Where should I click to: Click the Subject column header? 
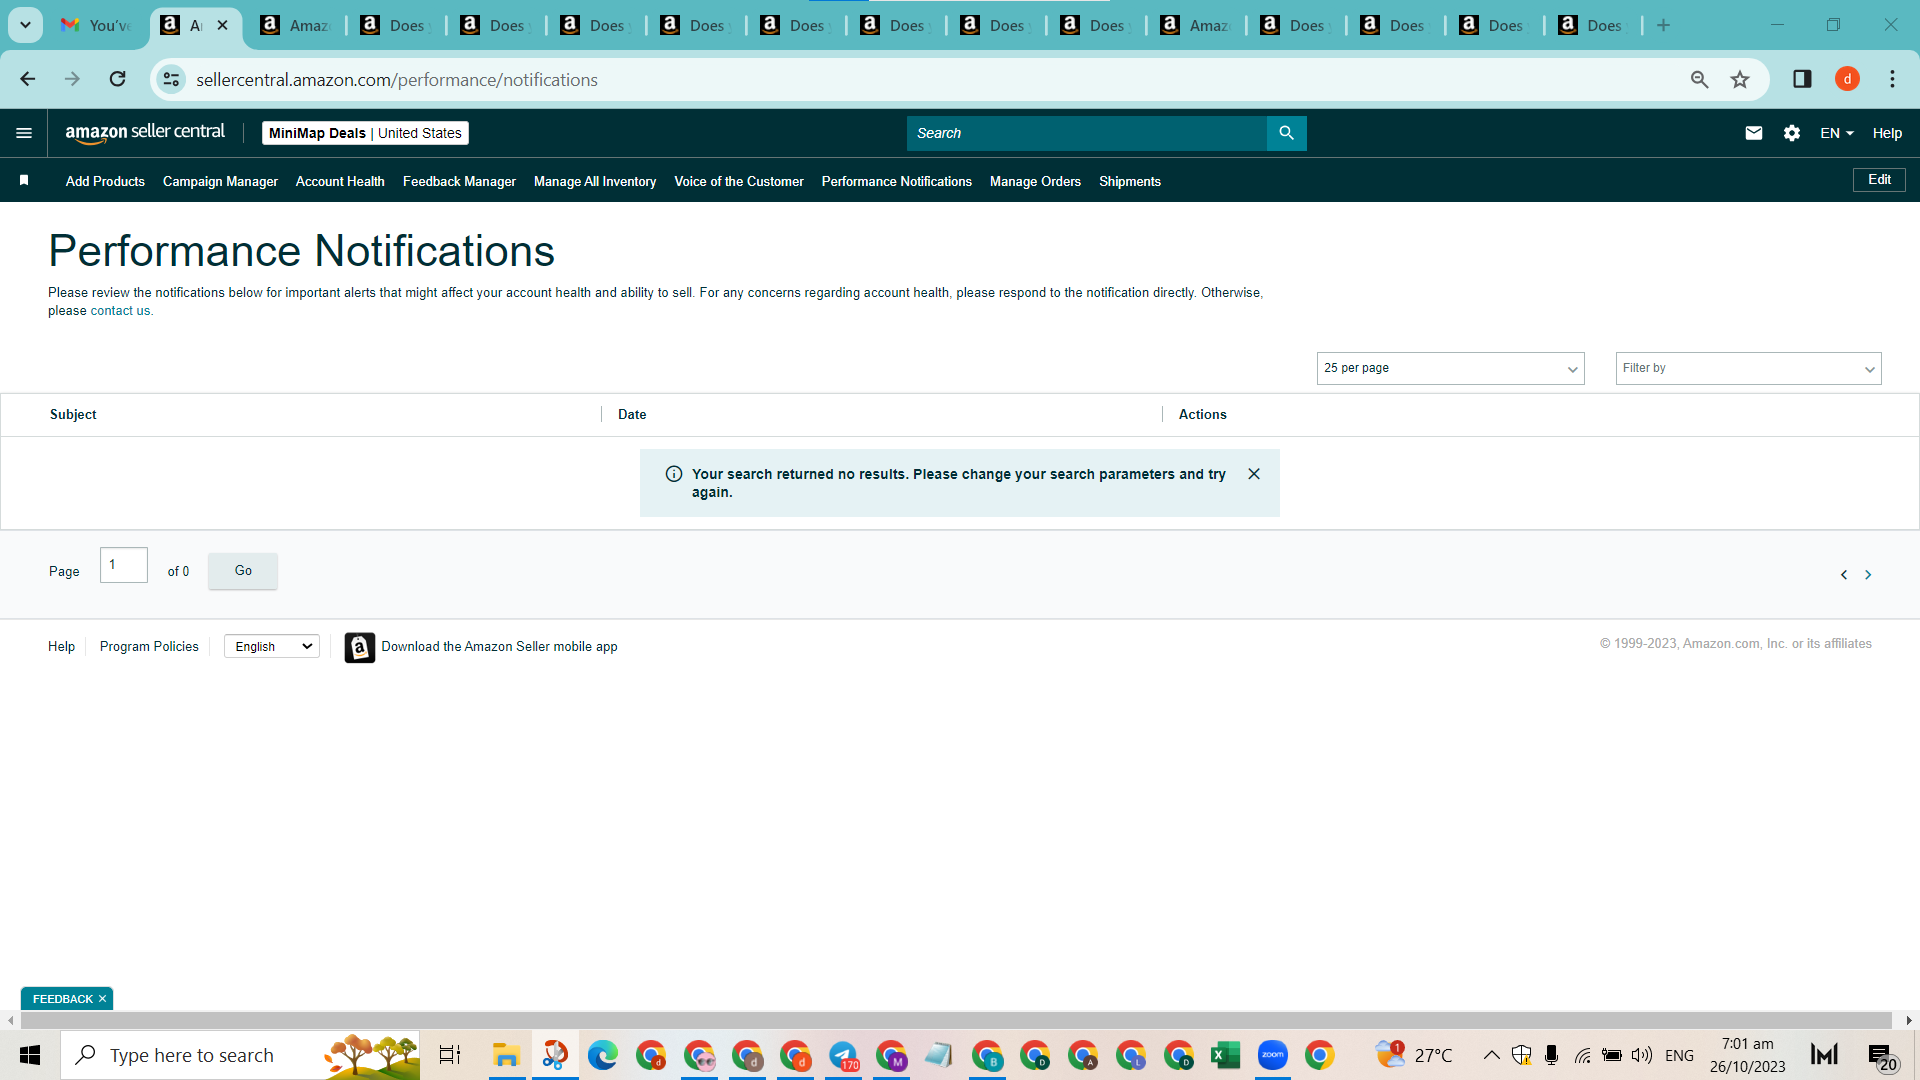click(73, 414)
